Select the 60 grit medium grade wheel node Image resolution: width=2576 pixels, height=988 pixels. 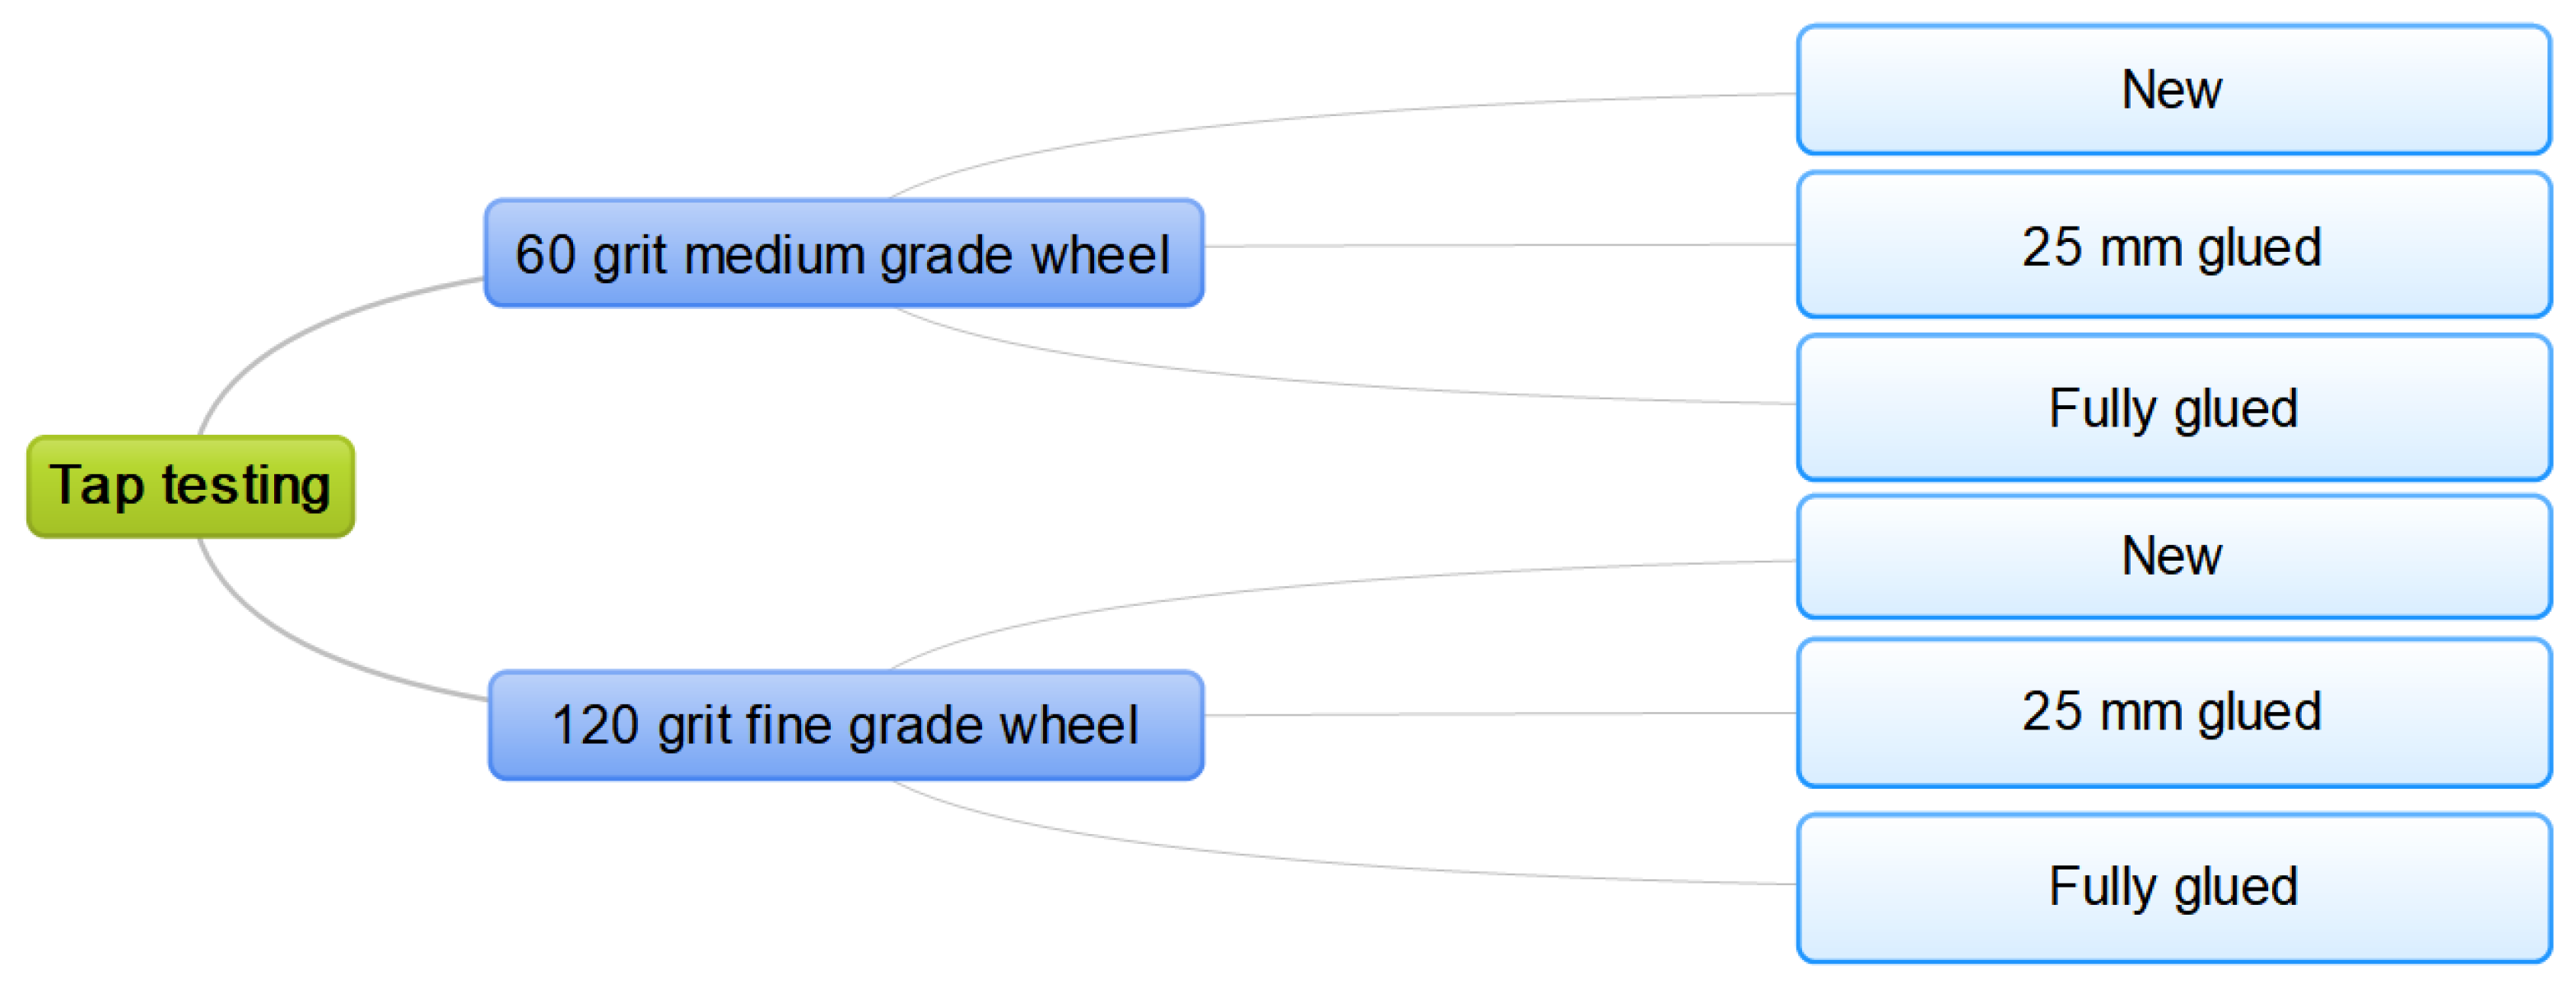(x=843, y=253)
